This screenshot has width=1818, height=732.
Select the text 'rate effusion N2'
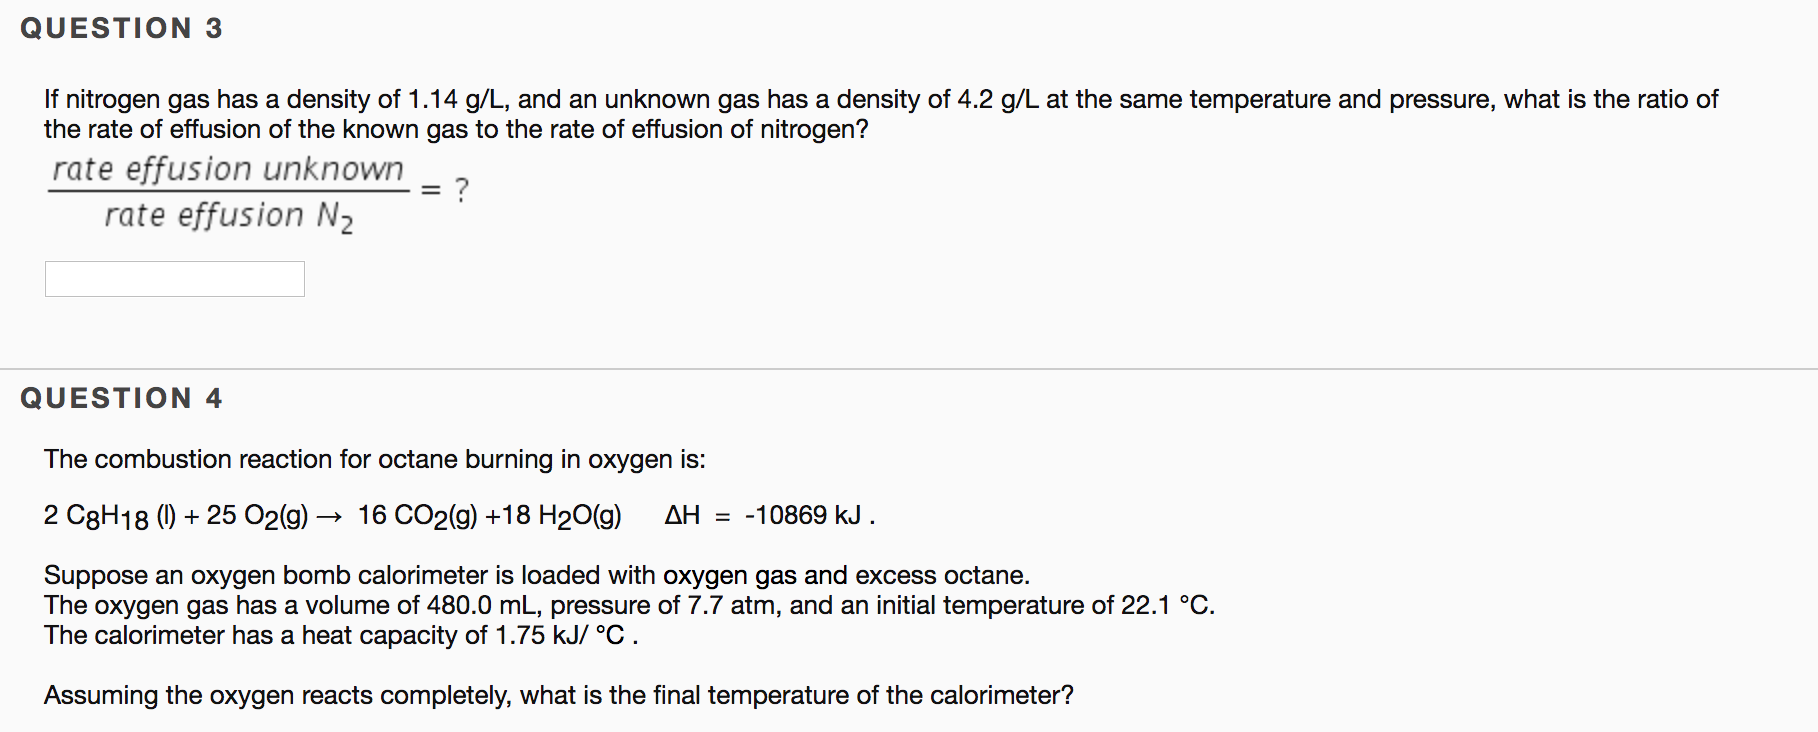point(228,214)
